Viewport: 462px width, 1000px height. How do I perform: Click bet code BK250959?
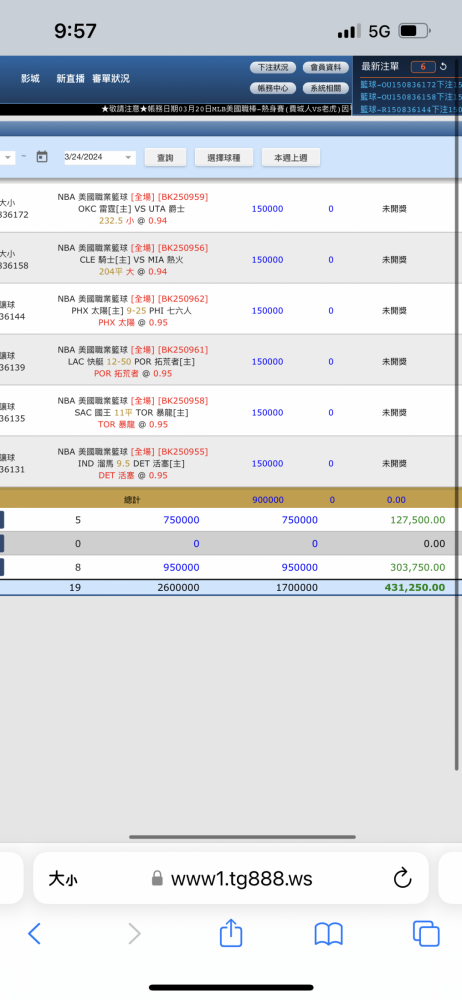183,196
